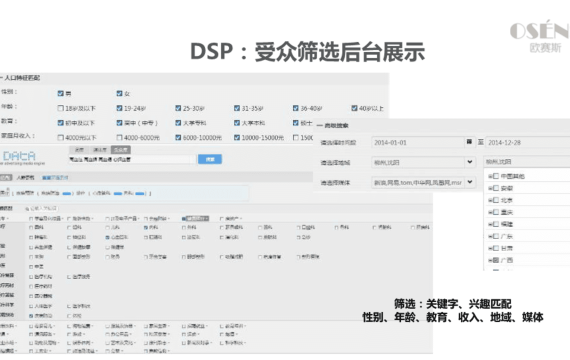Toggle the 大学专科 education checkbox
This screenshot has width=570, height=360.
point(178,123)
